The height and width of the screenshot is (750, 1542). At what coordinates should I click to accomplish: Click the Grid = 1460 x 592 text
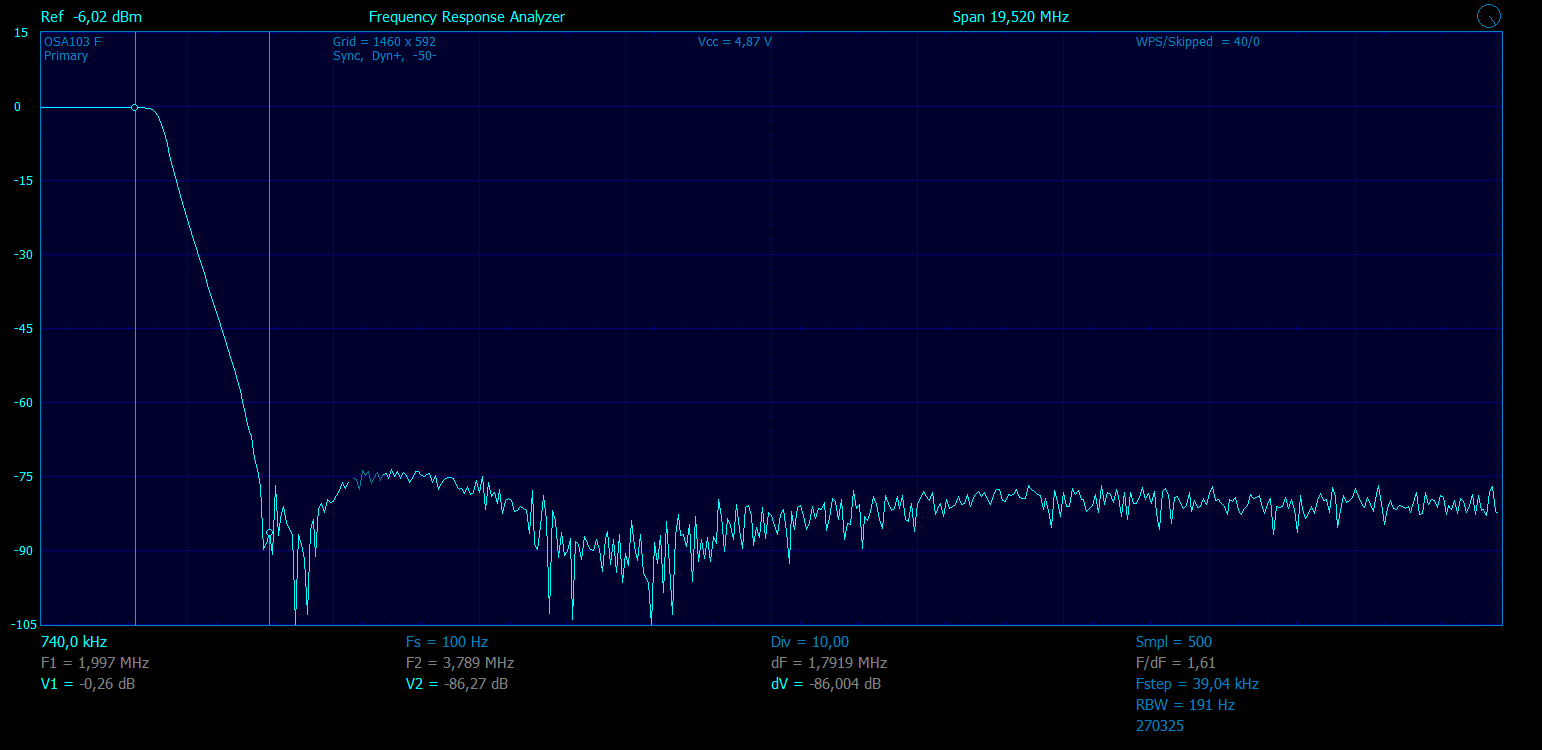pyautogui.click(x=384, y=42)
